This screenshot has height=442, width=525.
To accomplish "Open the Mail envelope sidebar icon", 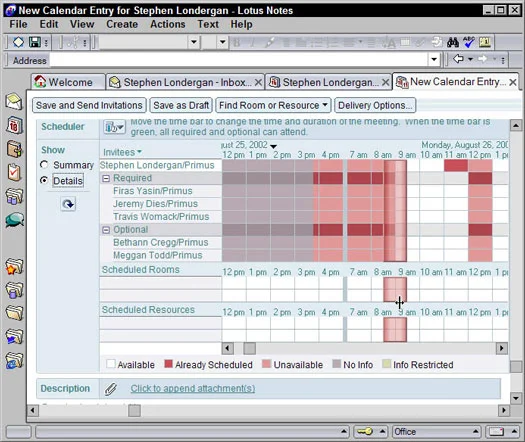I will point(14,101).
